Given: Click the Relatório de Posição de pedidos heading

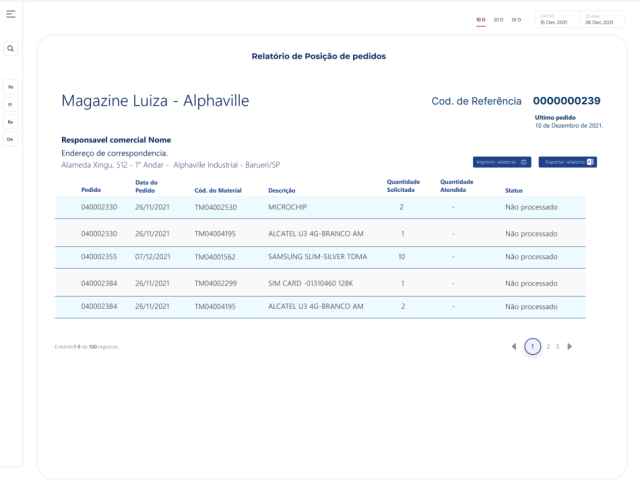Looking at the screenshot, I should point(319,56).
